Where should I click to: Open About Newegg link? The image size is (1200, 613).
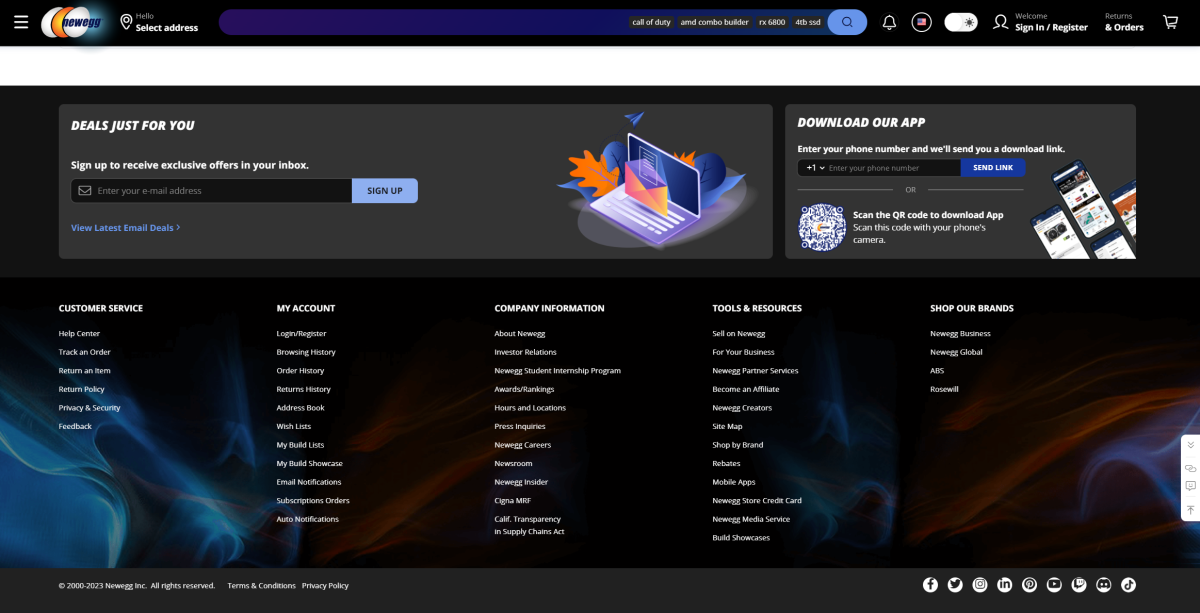520,334
